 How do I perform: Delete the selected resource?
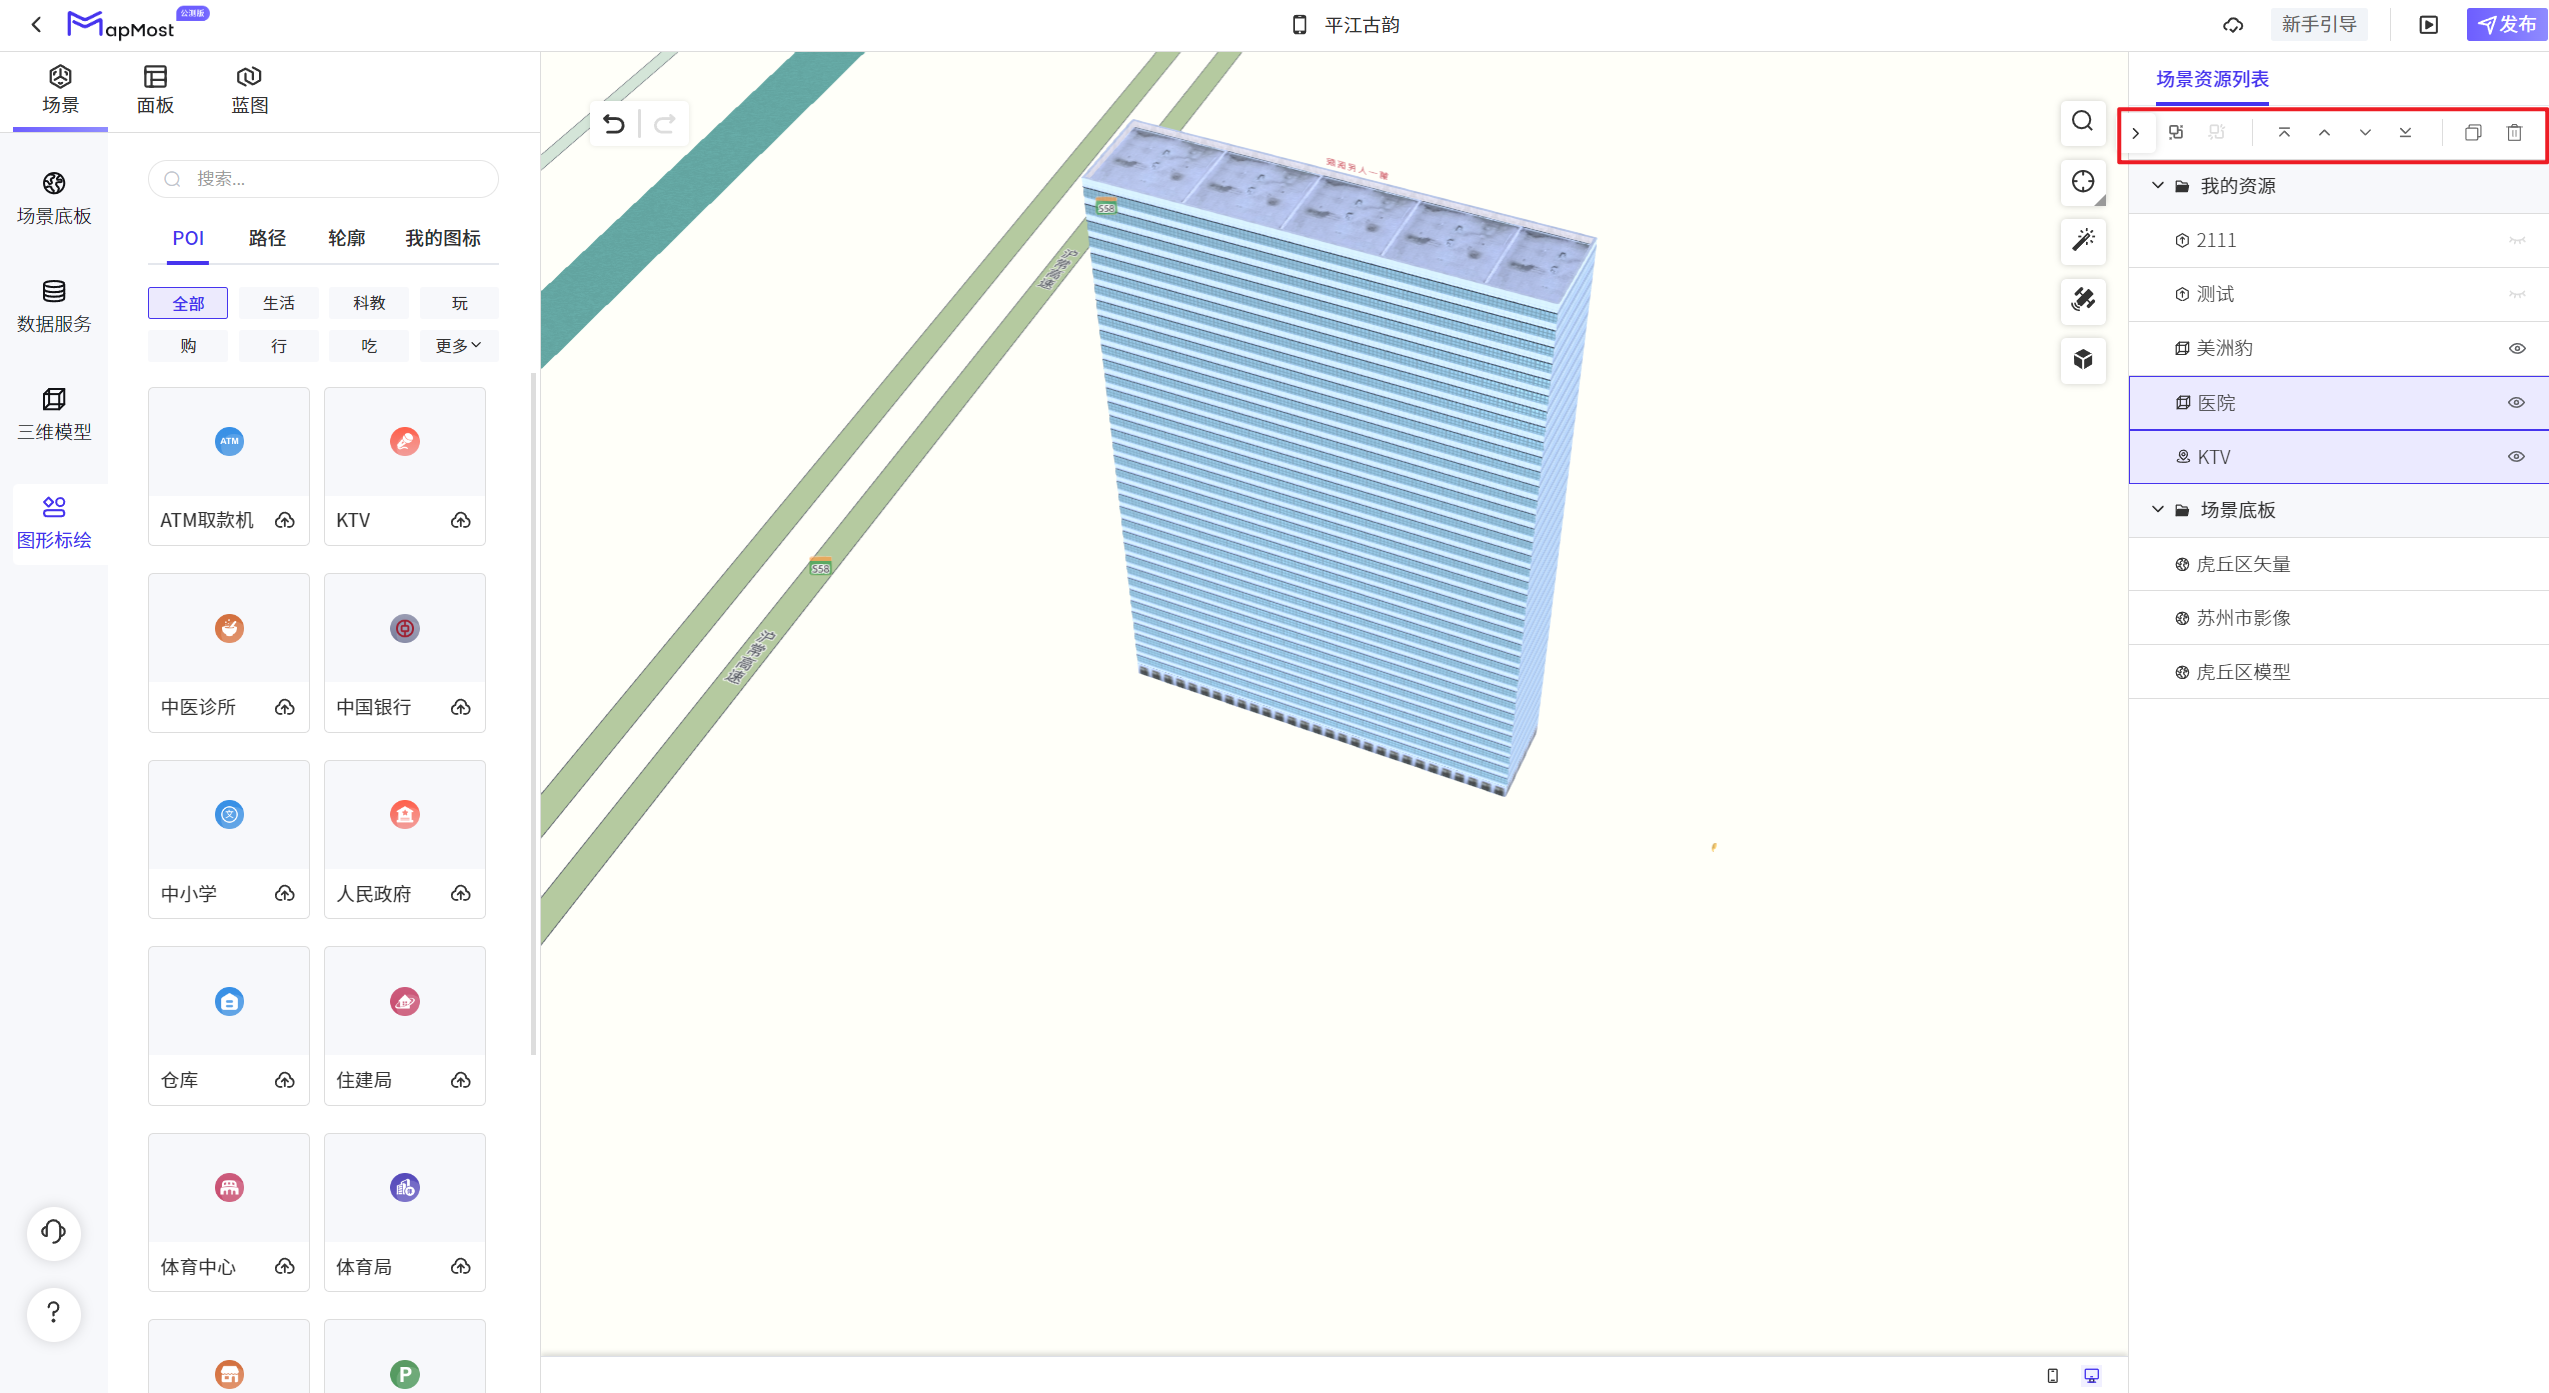(x=2514, y=132)
